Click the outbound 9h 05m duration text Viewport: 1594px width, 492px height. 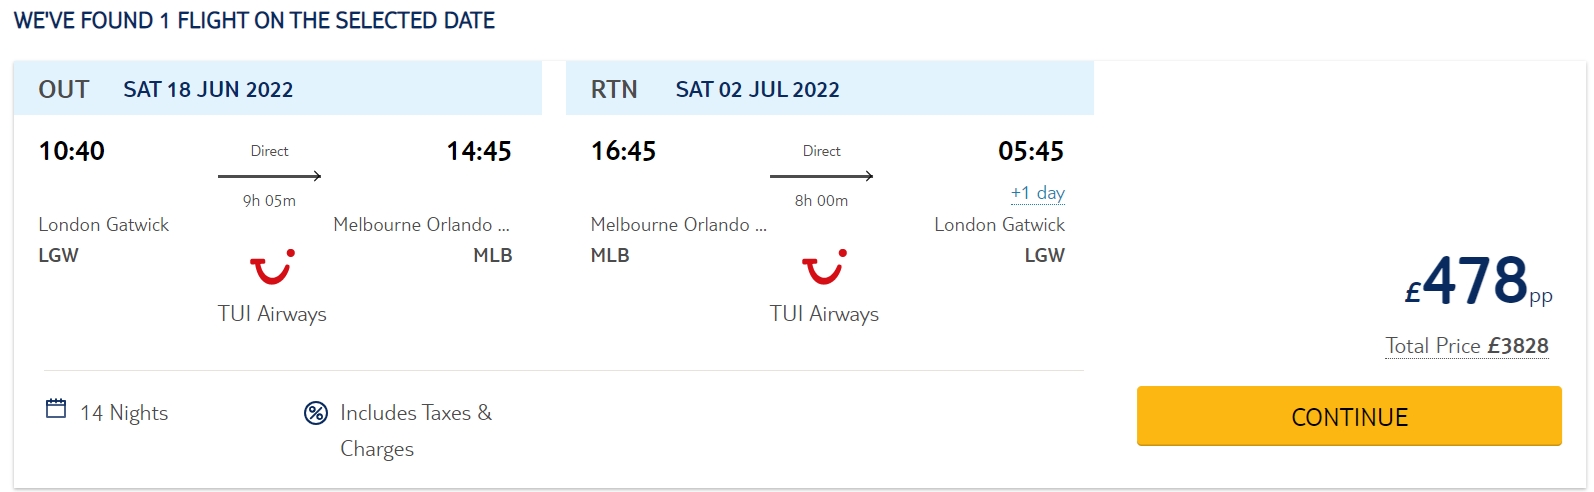[x=269, y=201]
